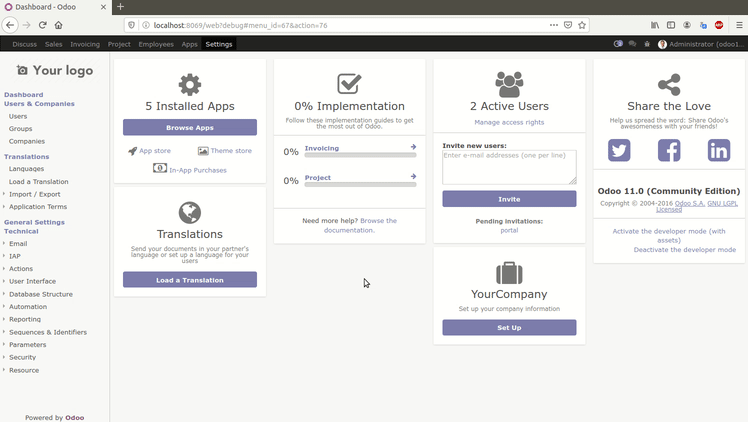Click Activate developer mode with assets
This screenshot has width=748, height=422.
click(x=669, y=236)
